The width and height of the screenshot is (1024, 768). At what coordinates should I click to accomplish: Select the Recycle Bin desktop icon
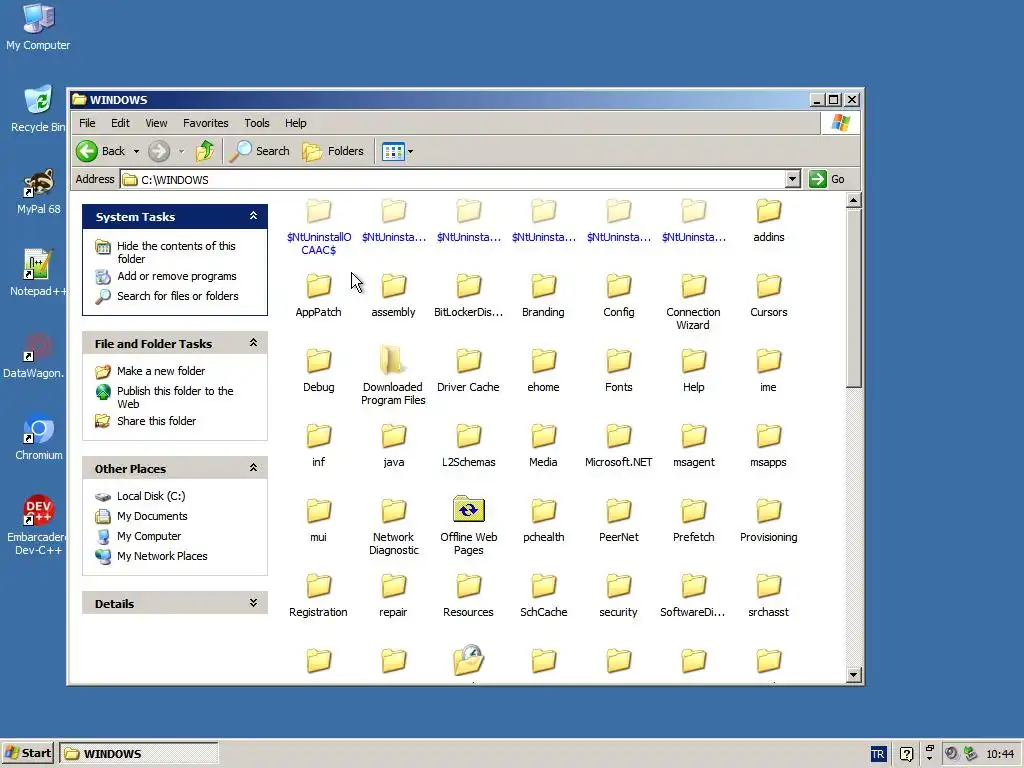(x=38, y=109)
